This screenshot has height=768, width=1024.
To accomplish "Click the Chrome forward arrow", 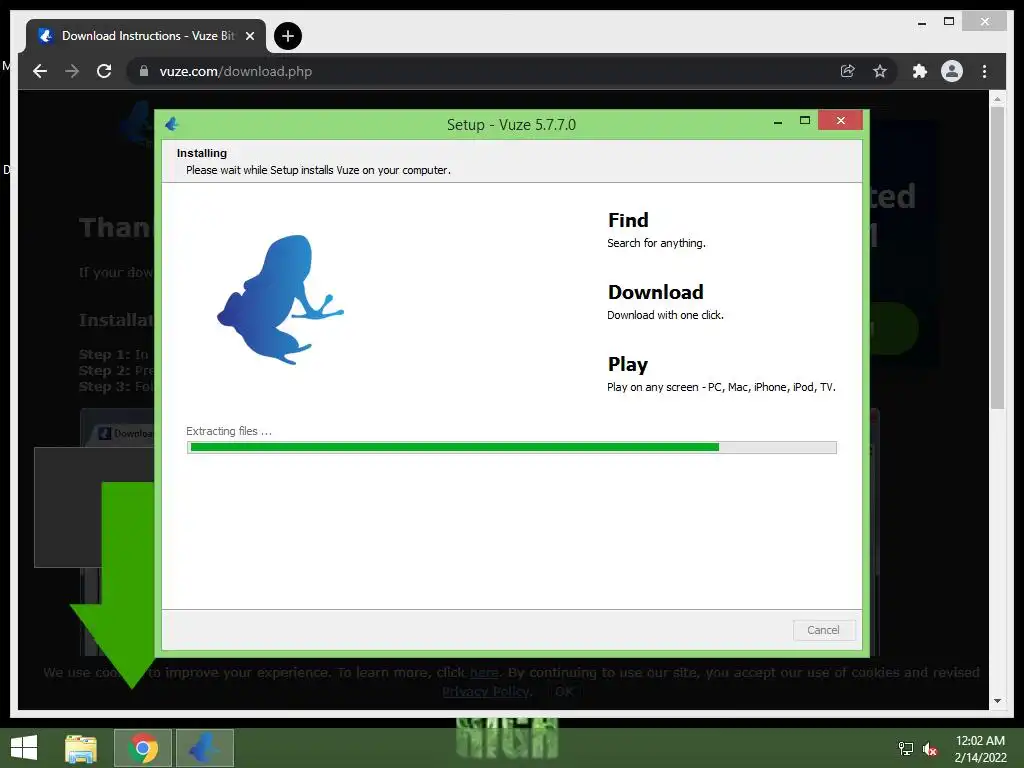I will pyautogui.click(x=72, y=71).
